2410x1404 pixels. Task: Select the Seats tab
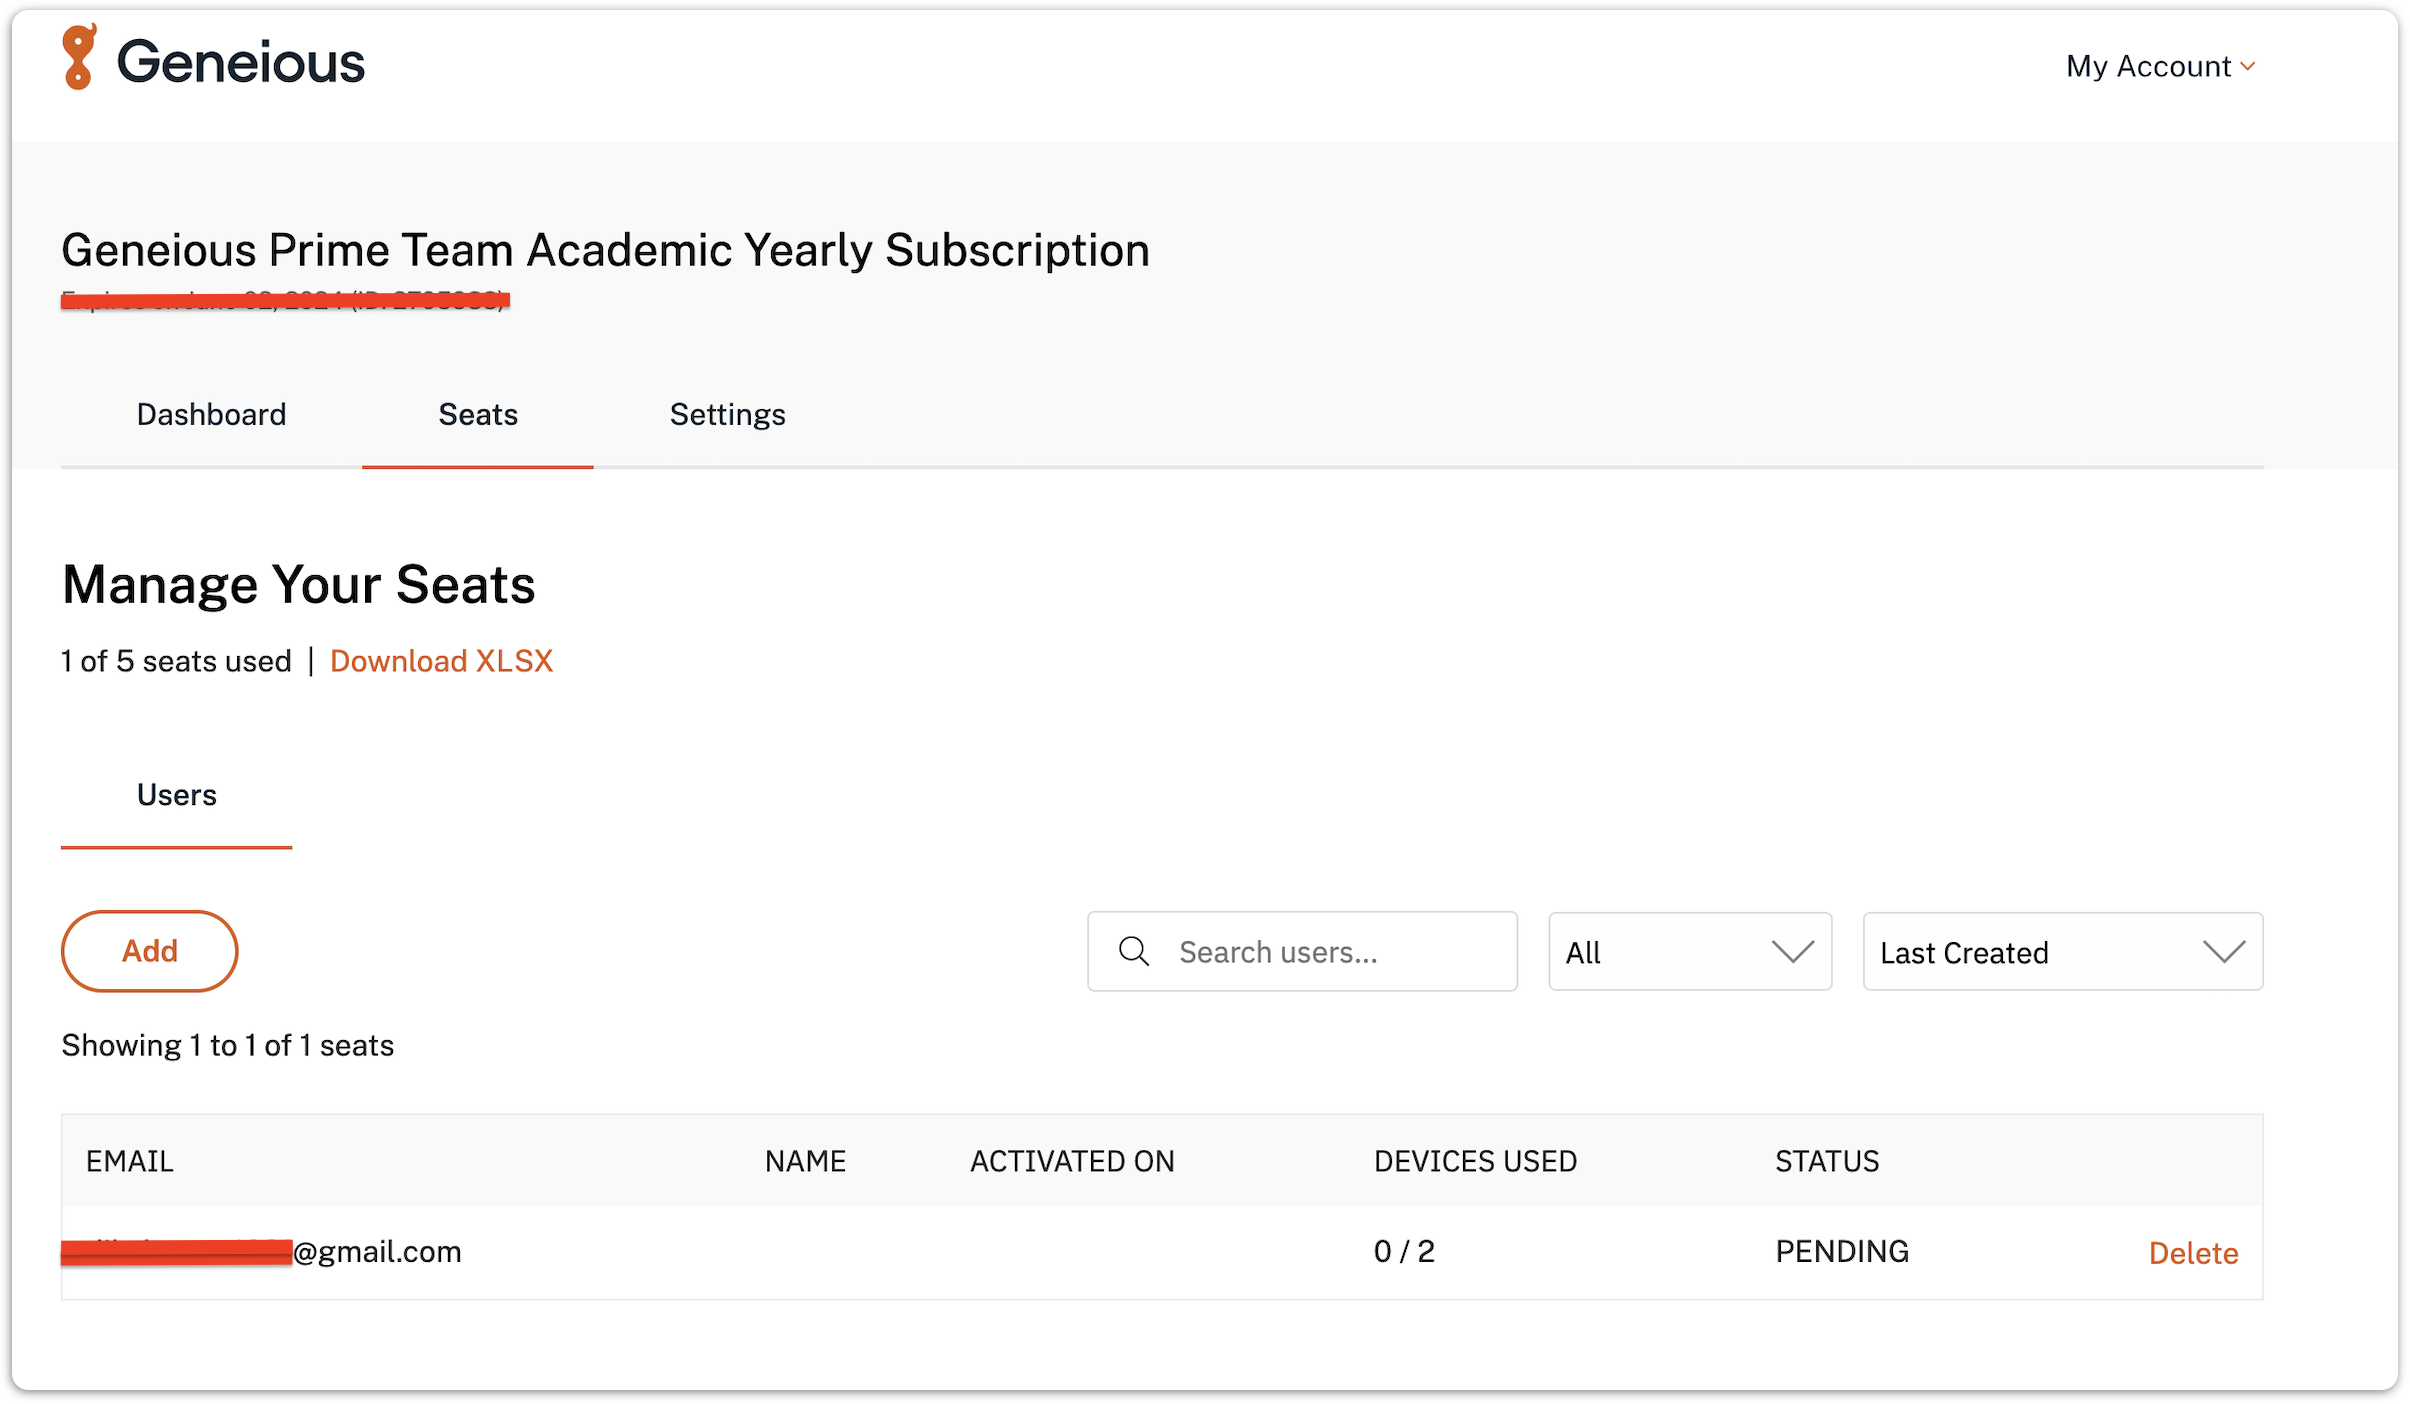[x=478, y=414]
